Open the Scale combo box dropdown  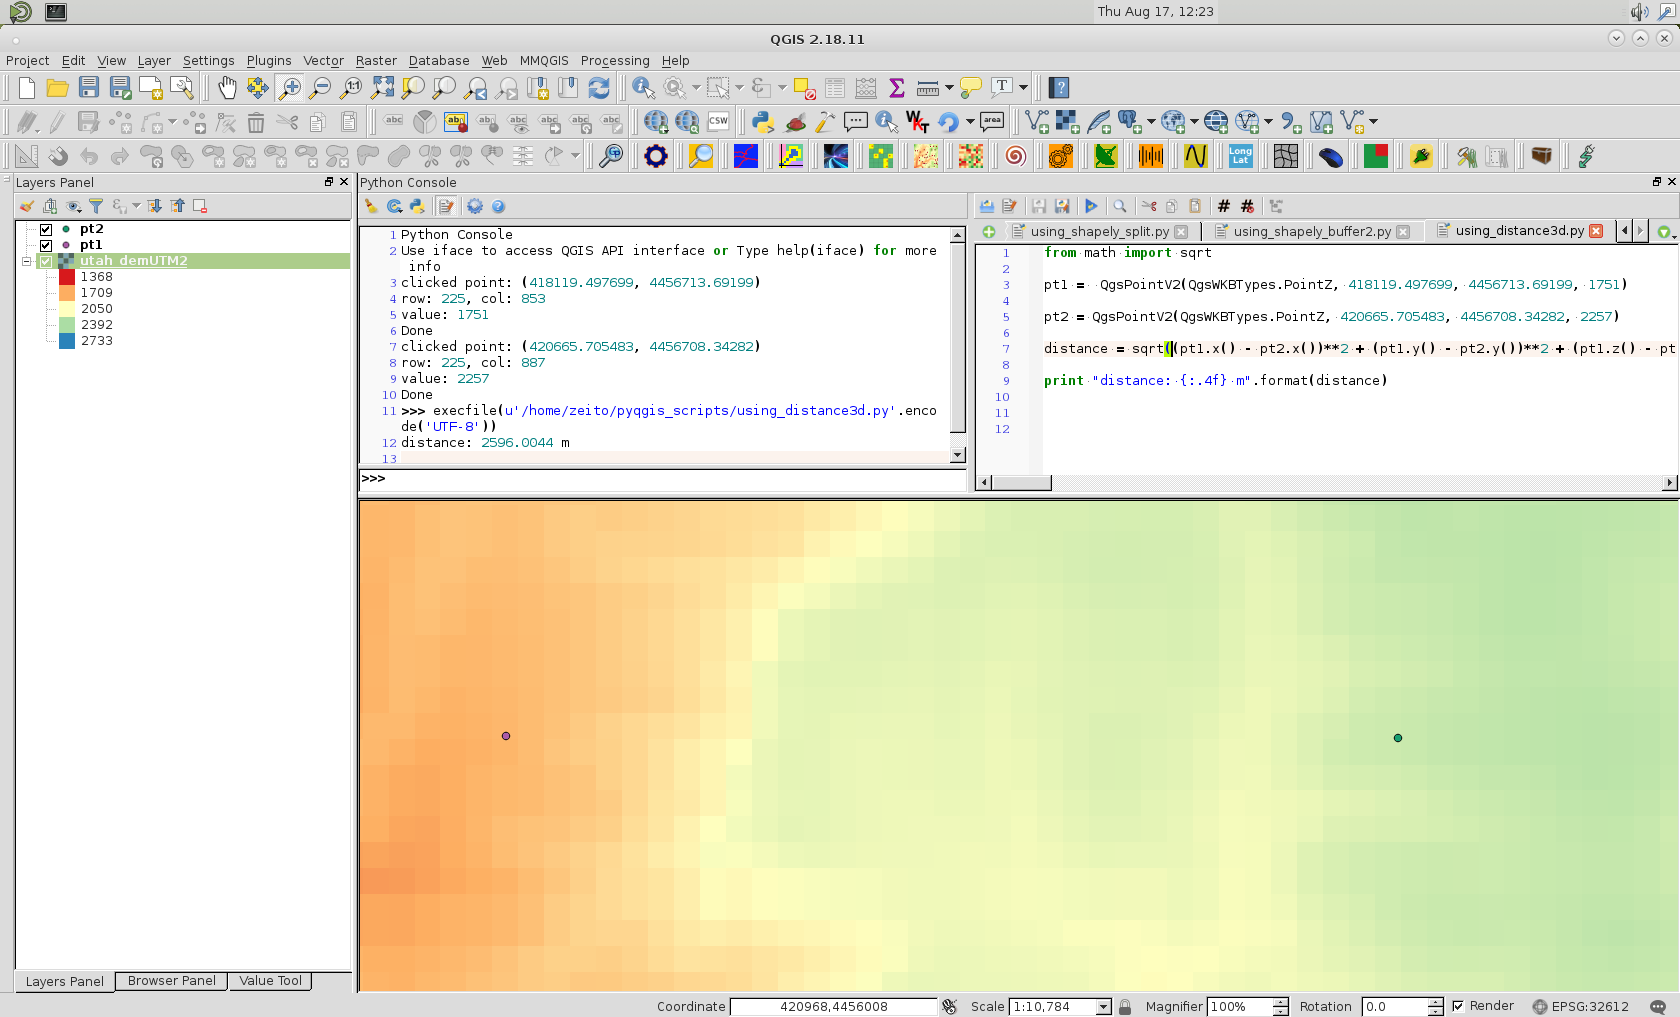pos(1104,1007)
